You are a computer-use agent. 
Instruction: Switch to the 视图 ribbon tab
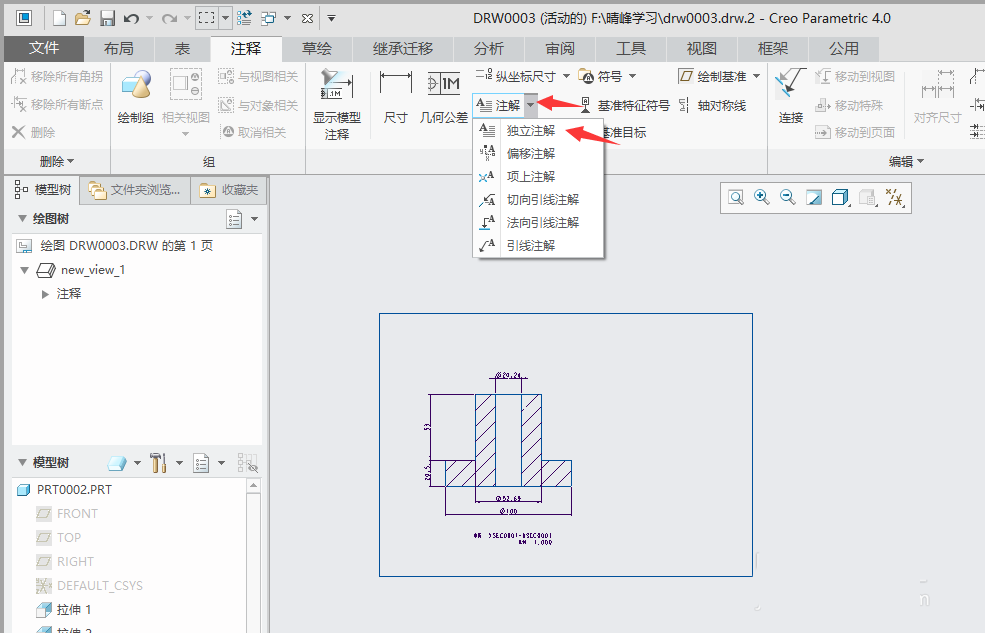(704, 48)
